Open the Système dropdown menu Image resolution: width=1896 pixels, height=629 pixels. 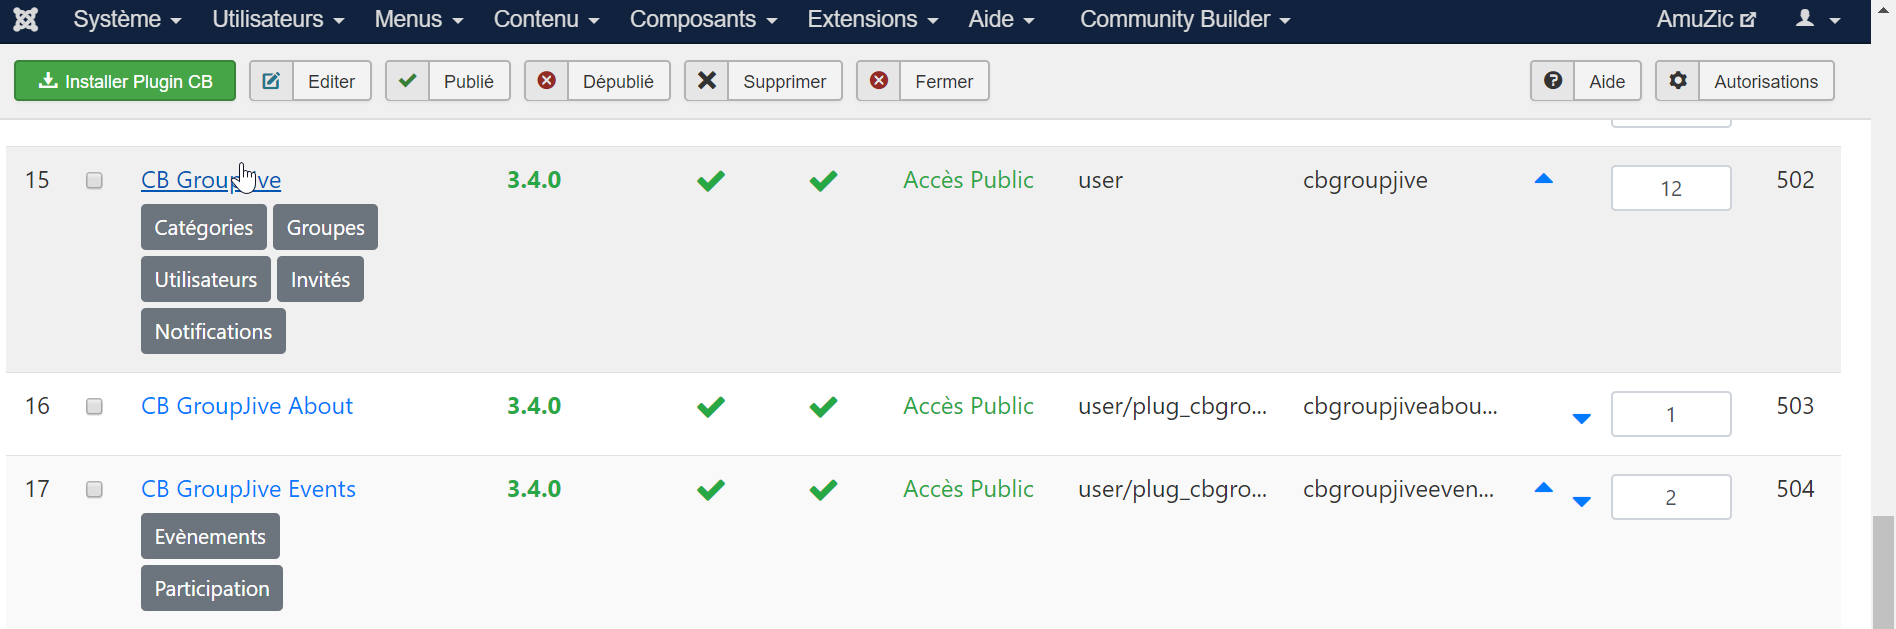click(x=127, y=19)
